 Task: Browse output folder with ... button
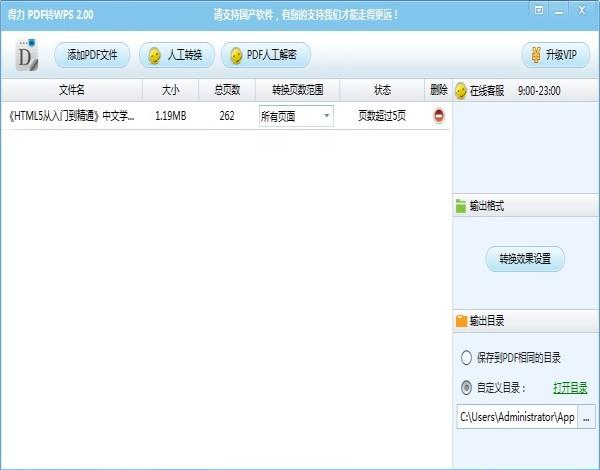[x=586, y=417]
